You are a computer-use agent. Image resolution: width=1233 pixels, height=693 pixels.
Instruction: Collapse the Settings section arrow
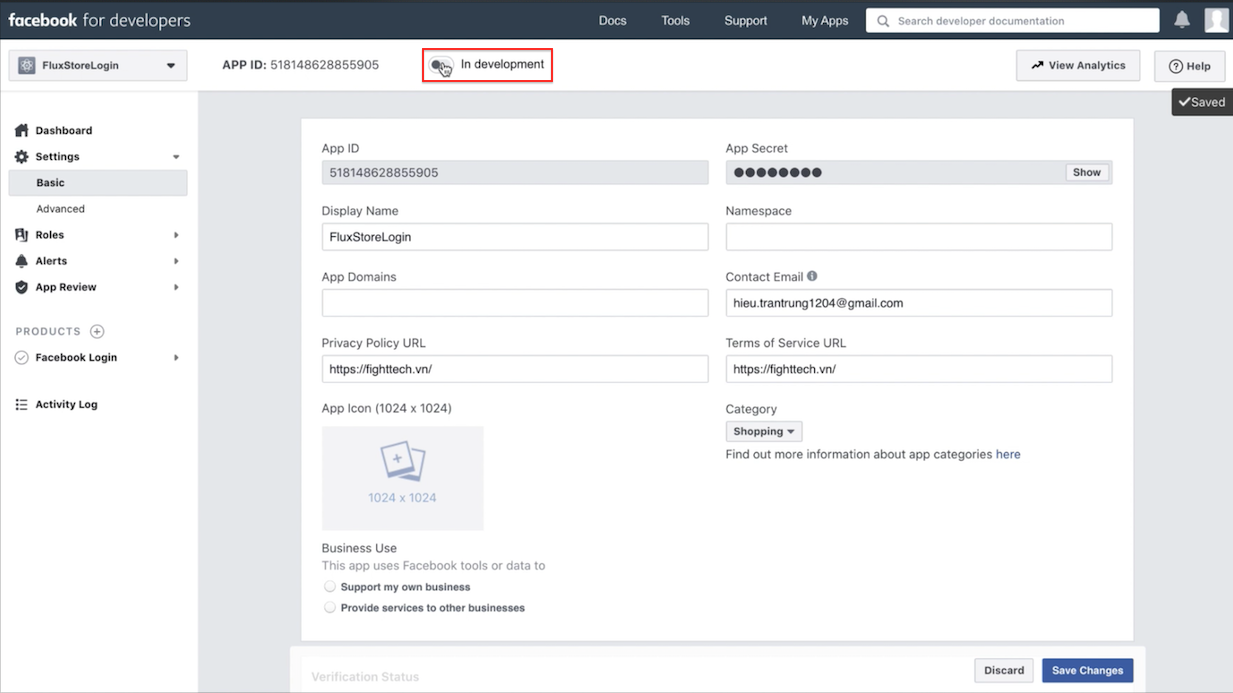click(x=176, y=157)
